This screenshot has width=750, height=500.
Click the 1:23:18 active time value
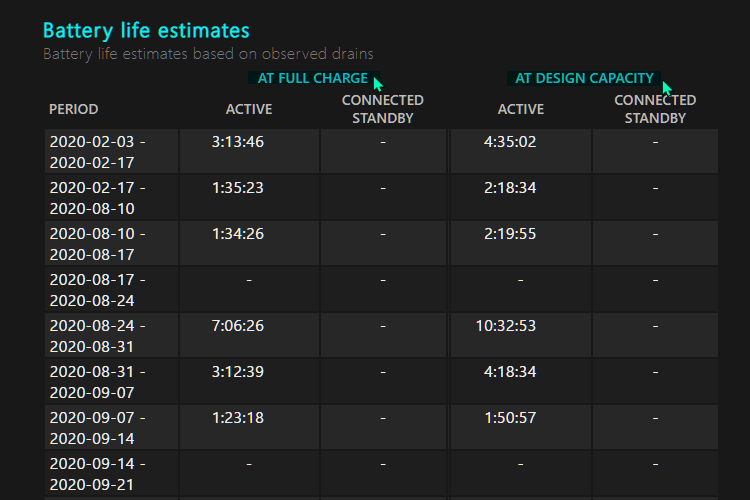point(238,418)
